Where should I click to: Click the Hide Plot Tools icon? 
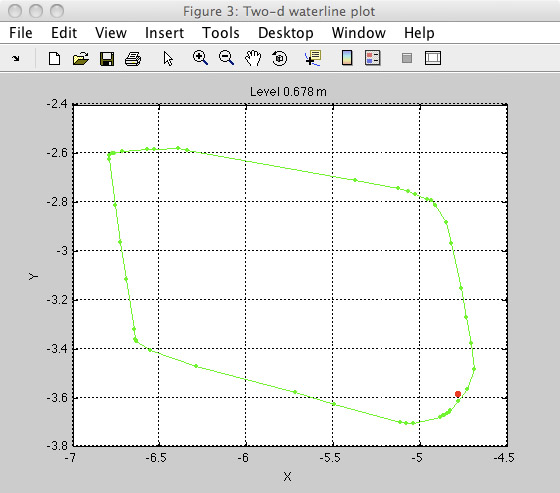(407, 58)
